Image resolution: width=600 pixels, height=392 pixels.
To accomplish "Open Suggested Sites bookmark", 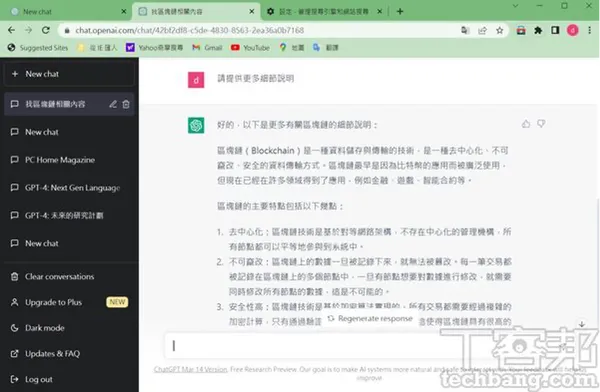I will [38, 47].
